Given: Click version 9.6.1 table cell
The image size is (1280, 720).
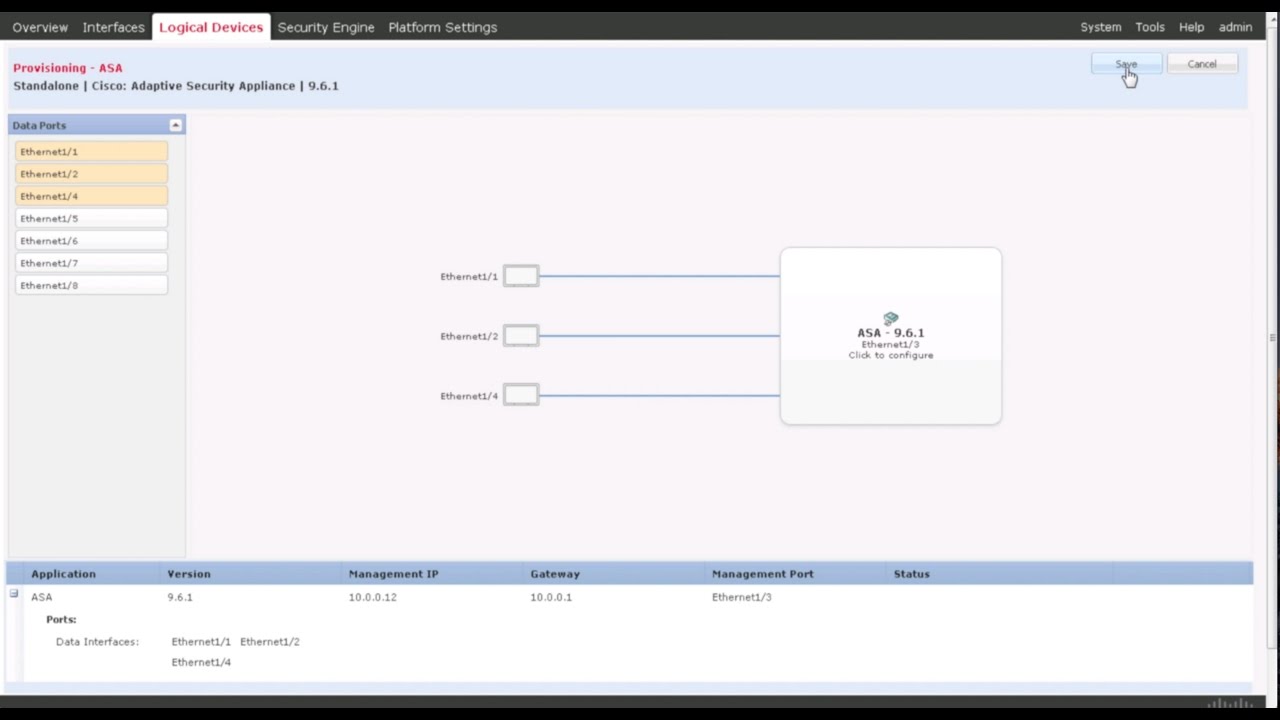Looking at the screenshot, I should (180, 597).
